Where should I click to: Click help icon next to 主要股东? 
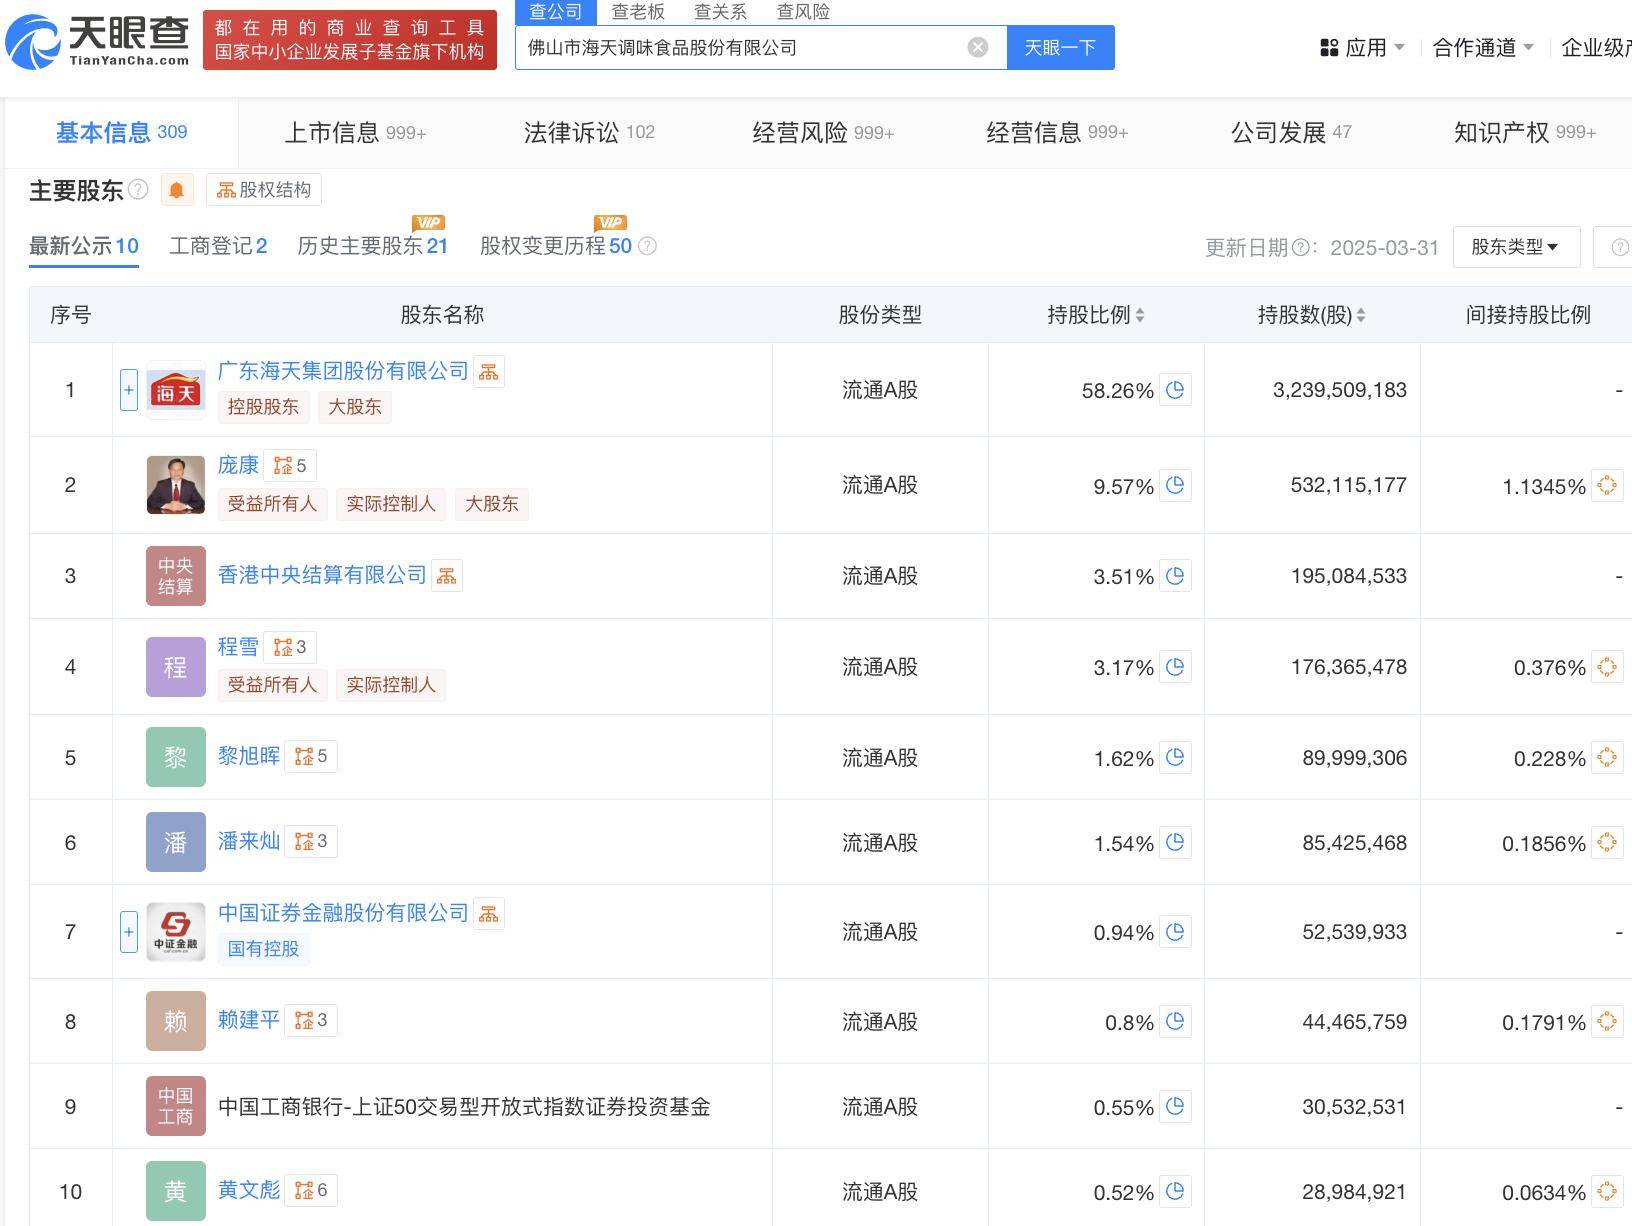[x=139, y=190]
